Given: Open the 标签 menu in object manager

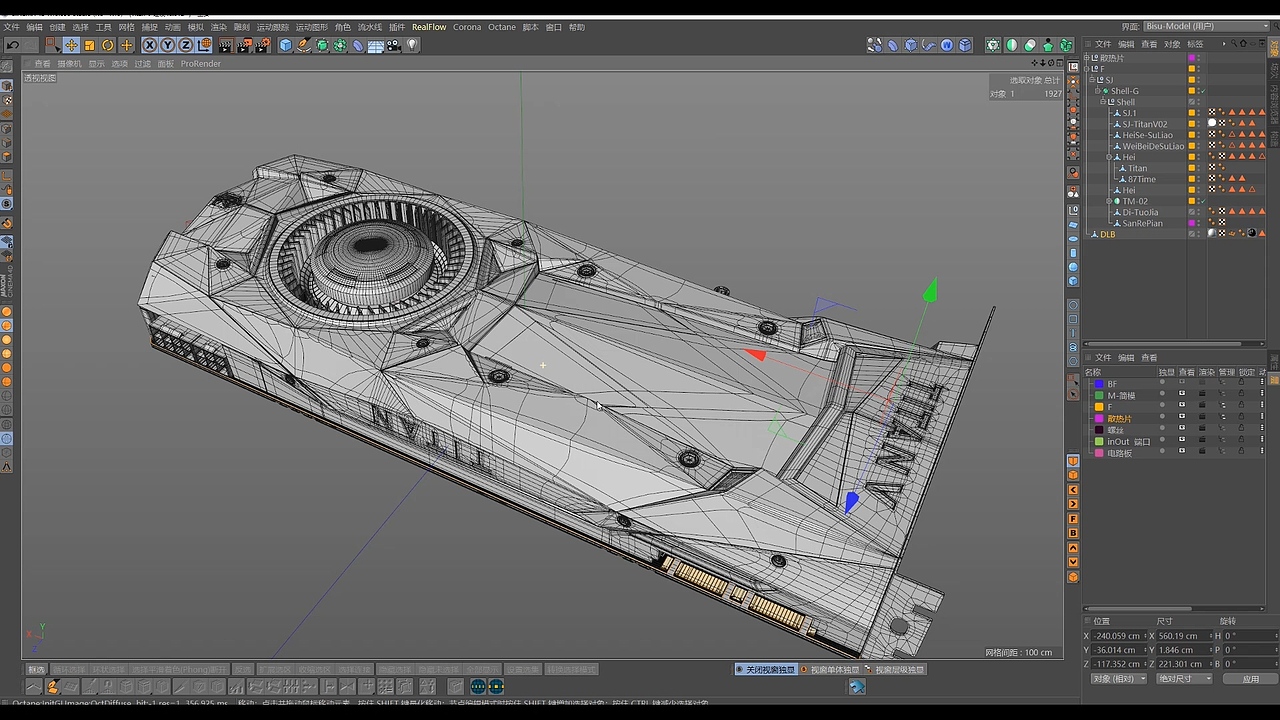Looking at the screenshot, I should 1195,44.
